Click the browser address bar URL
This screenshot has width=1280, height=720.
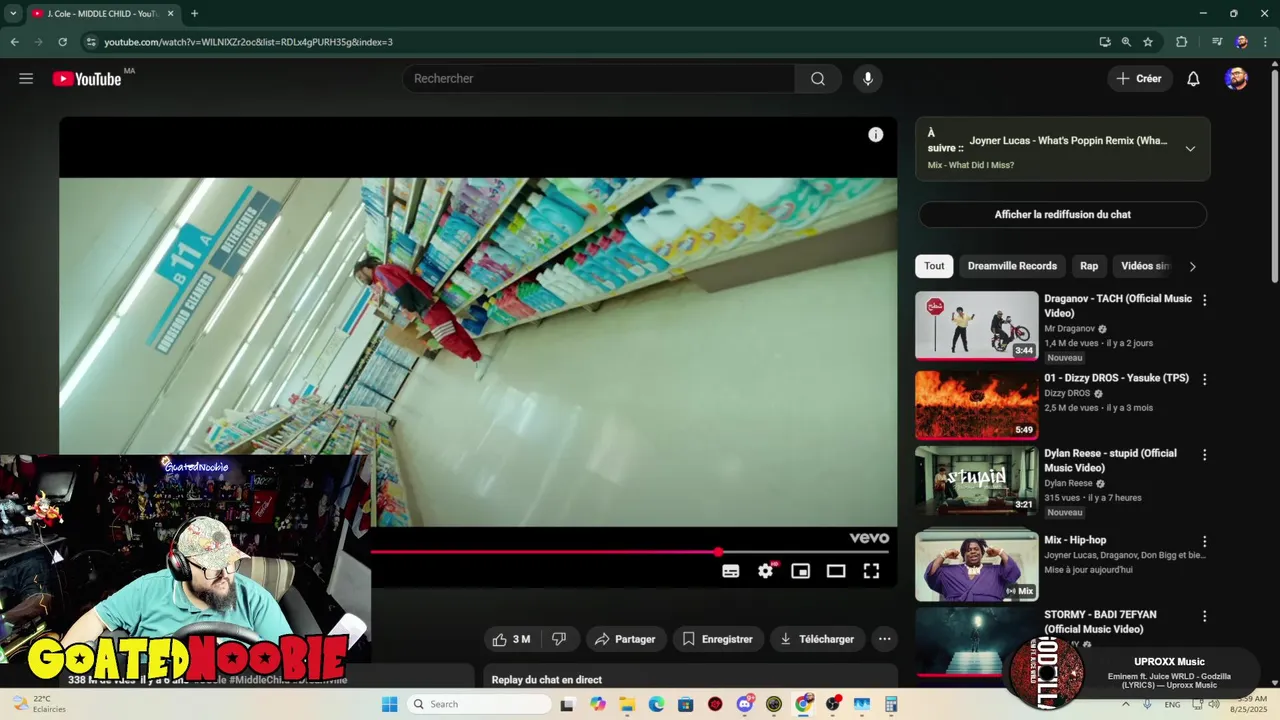[x=248, y=42]
